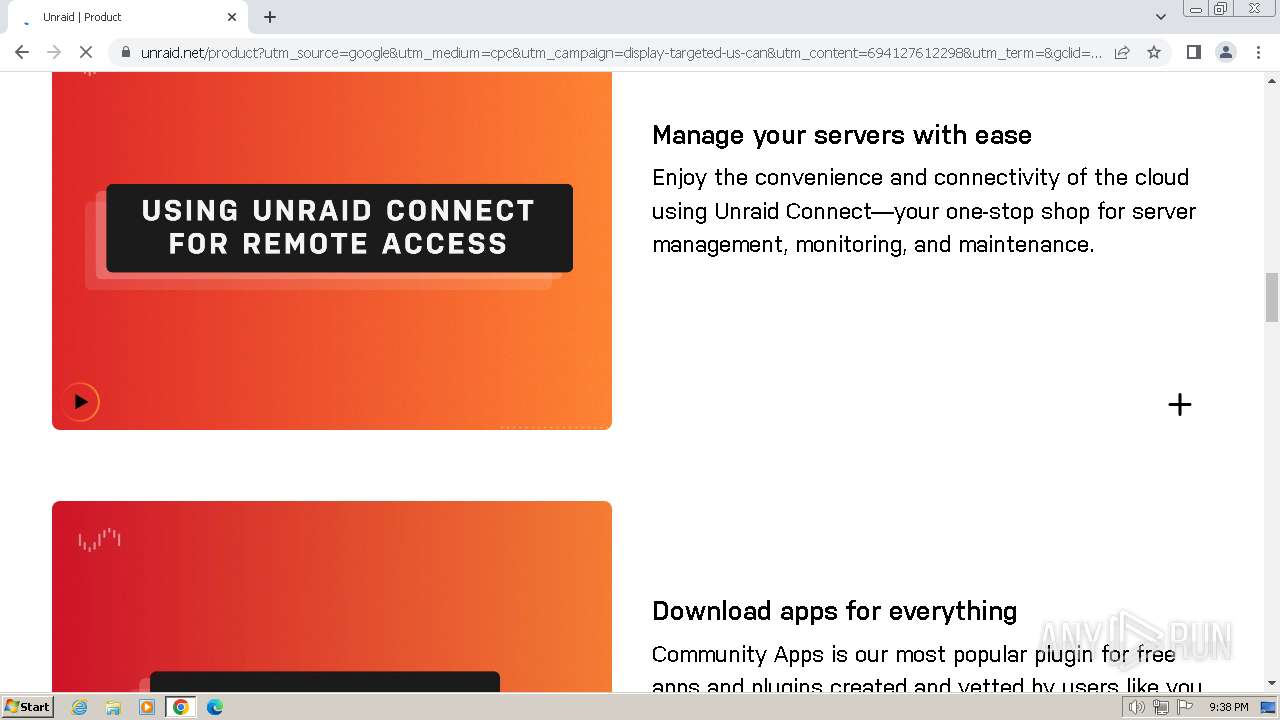Launch Internet Explorer from taskbar
The width and height of the screenshot is (1280, 720).
(79, 707)
